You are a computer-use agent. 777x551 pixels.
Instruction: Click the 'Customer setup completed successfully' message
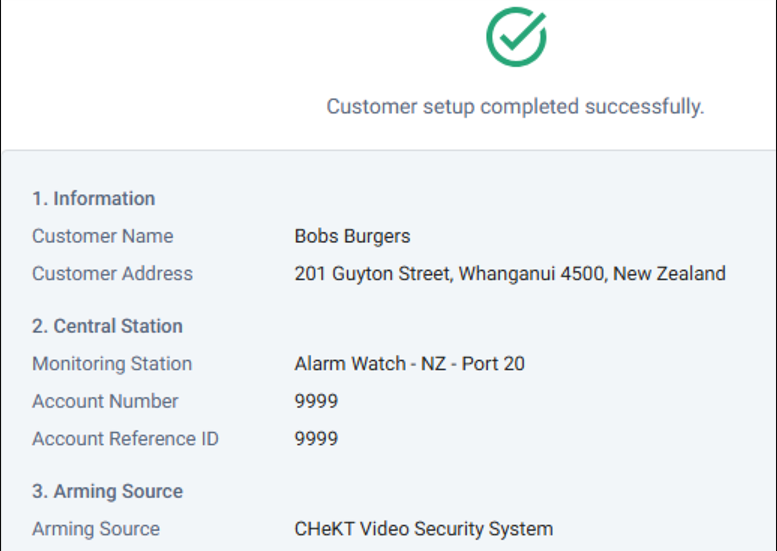click(515, 106)
